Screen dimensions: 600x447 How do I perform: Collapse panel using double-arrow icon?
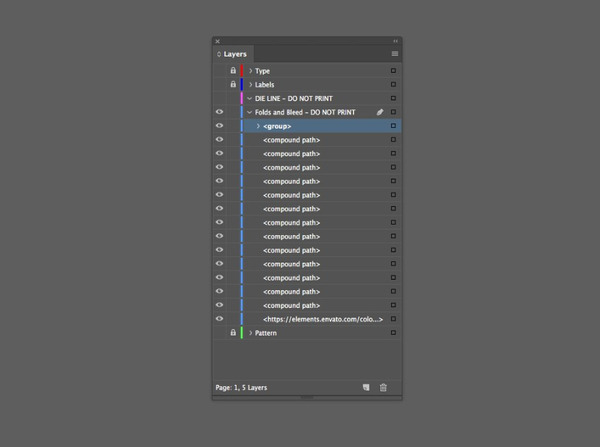click(395, 41)
